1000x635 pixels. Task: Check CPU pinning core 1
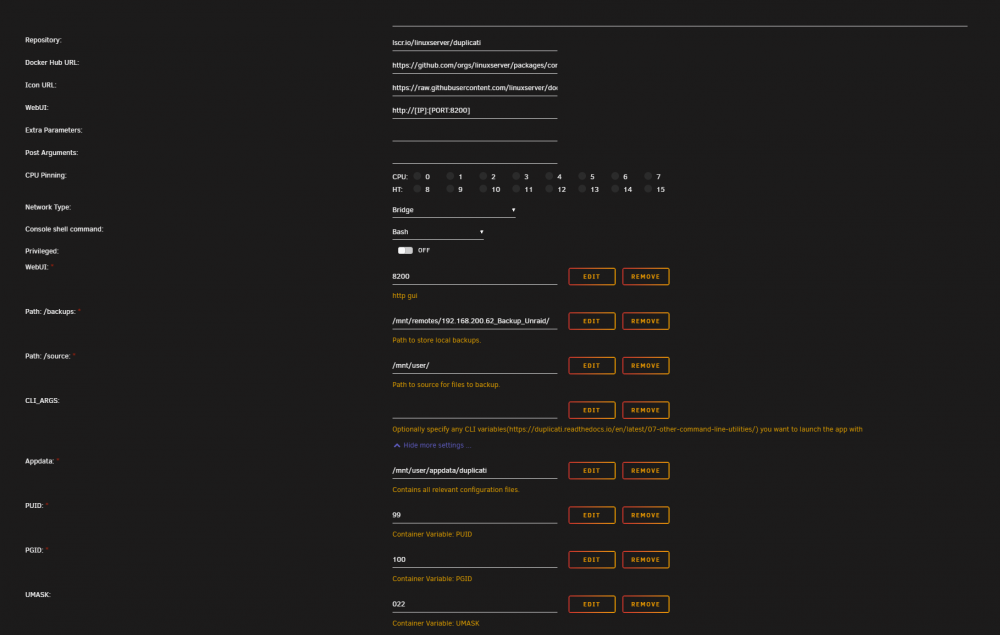450,177
